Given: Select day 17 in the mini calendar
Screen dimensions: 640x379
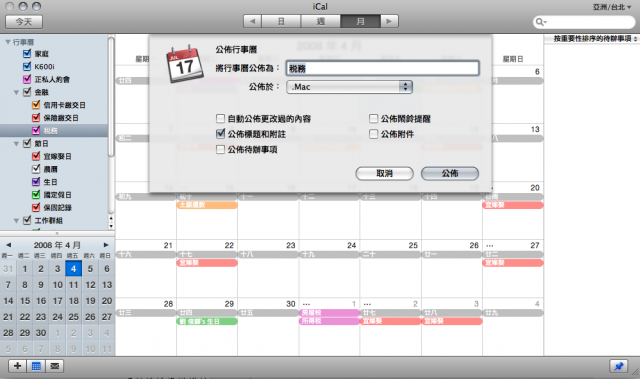Looking at the screenshot, I should click(x=57, y=301).
